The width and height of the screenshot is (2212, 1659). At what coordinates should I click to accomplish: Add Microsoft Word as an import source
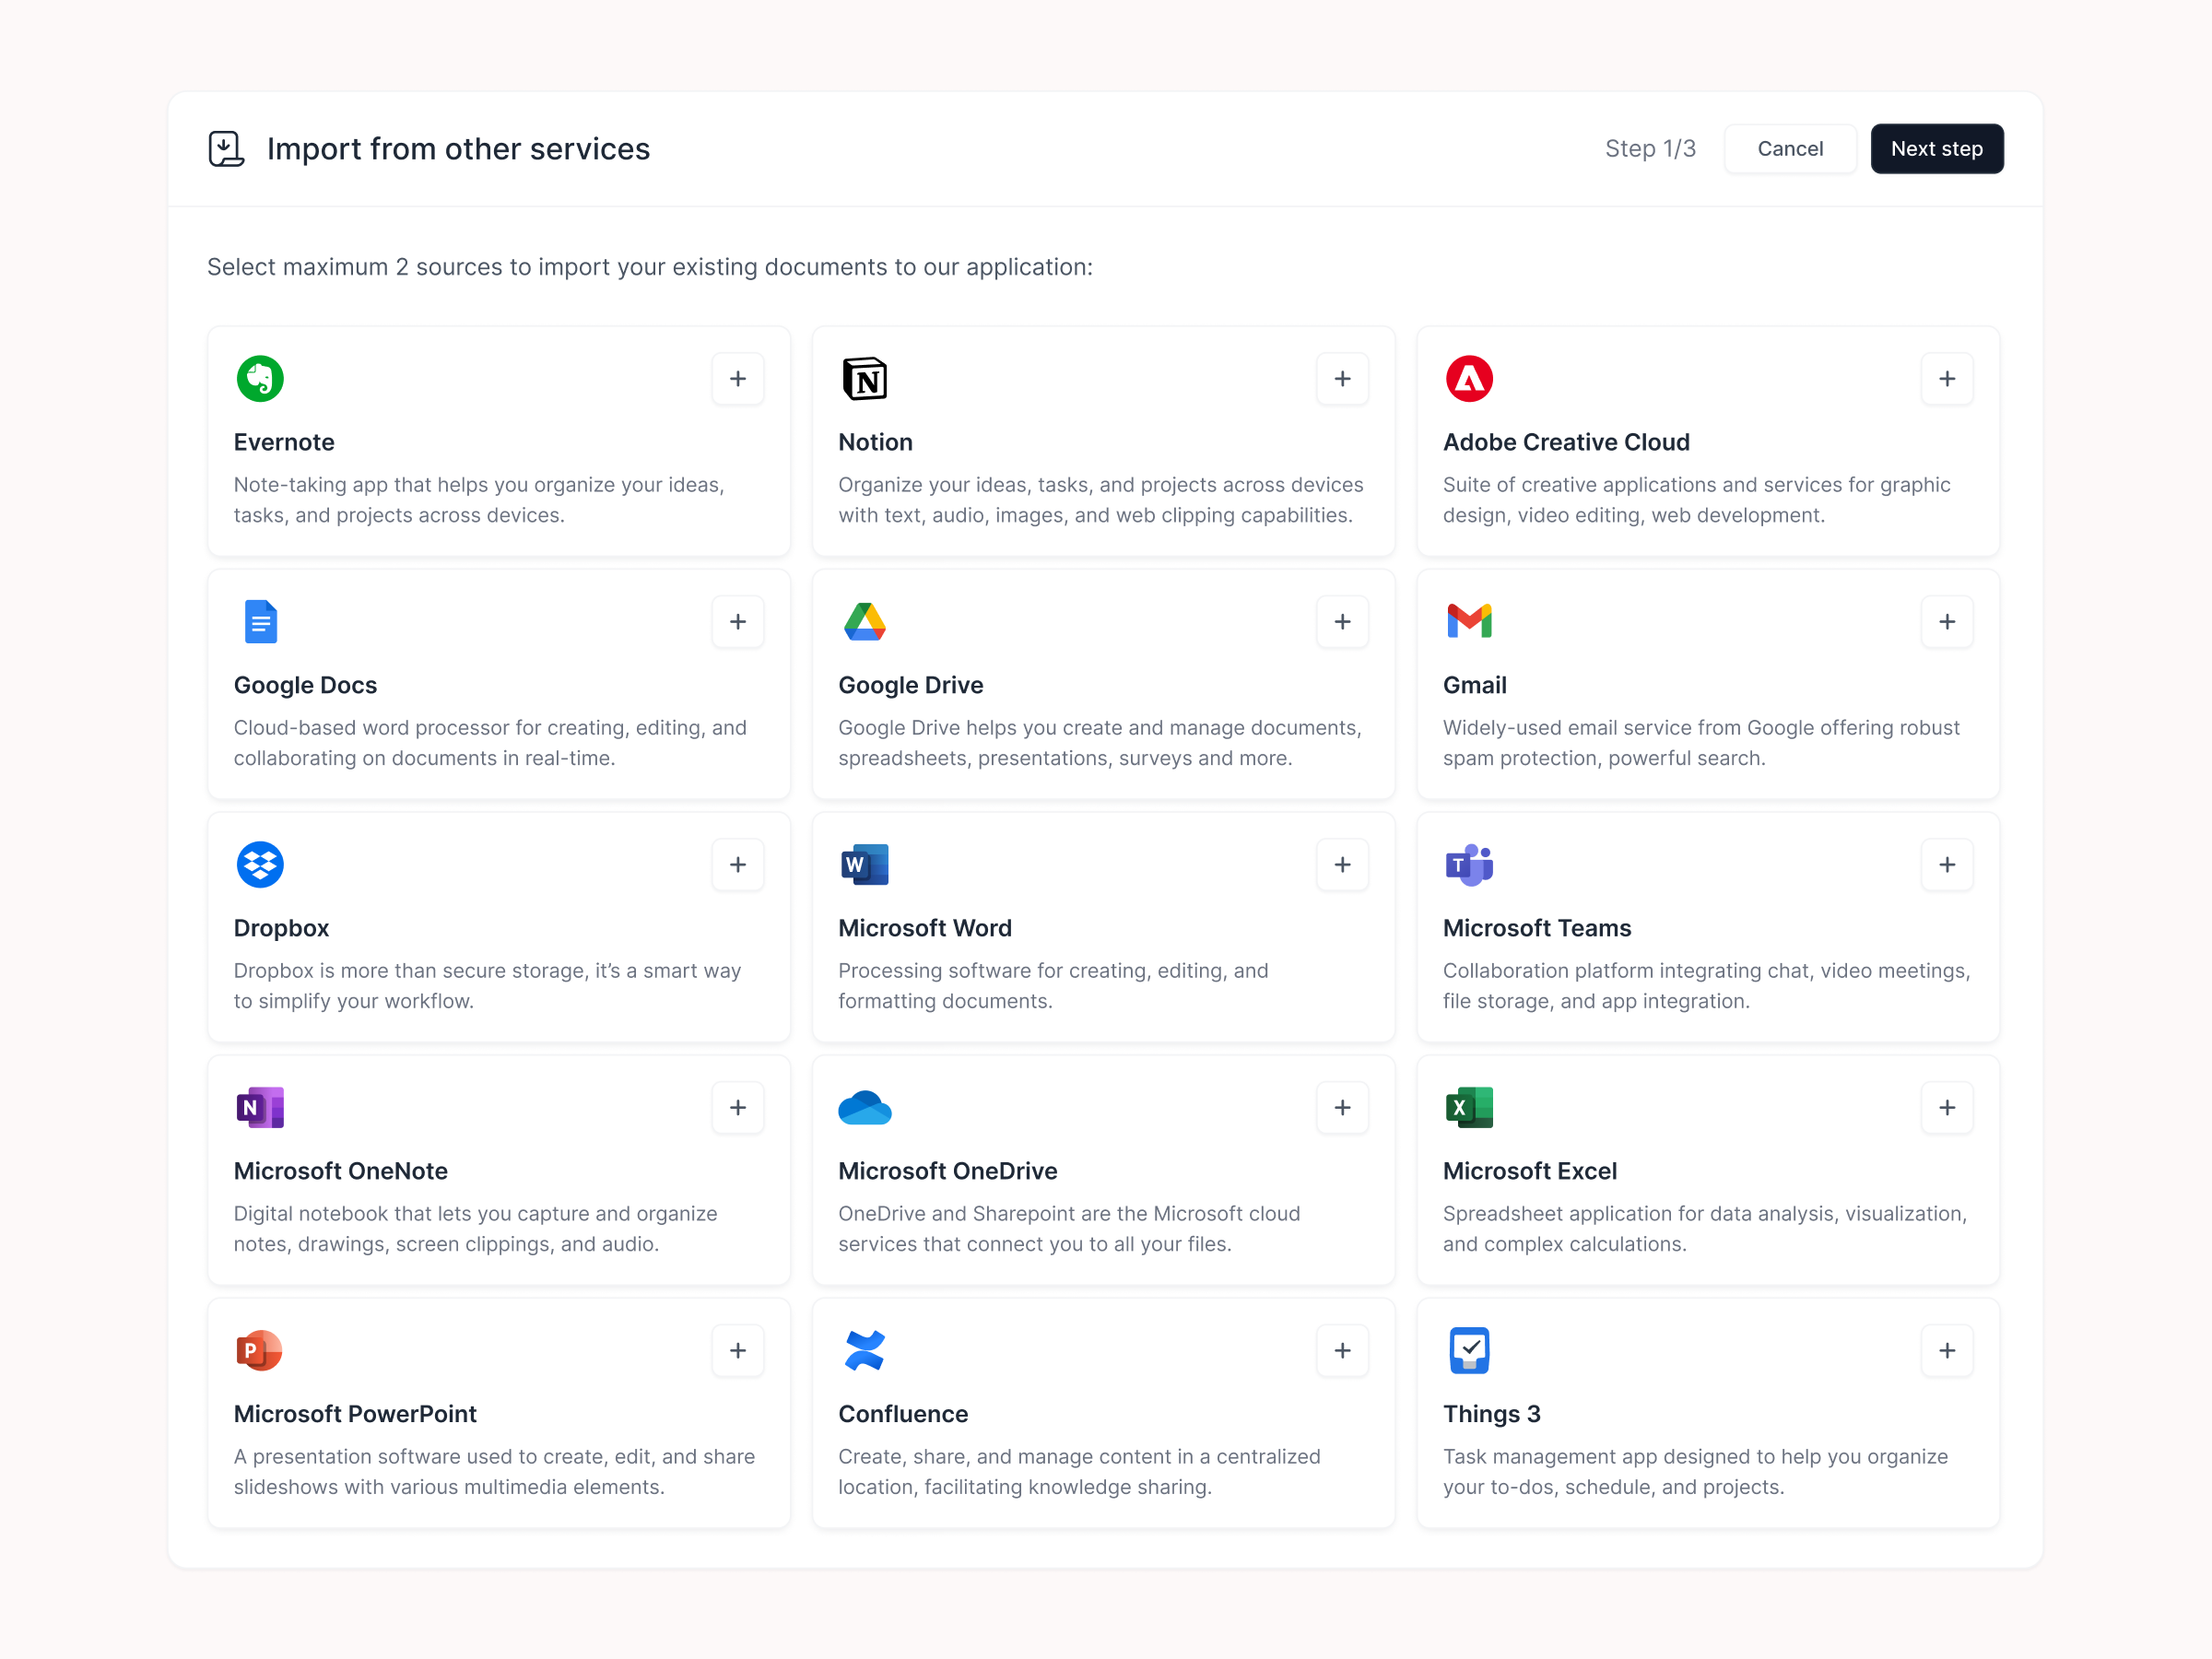pyautogui.click(x=1342, y=864)
